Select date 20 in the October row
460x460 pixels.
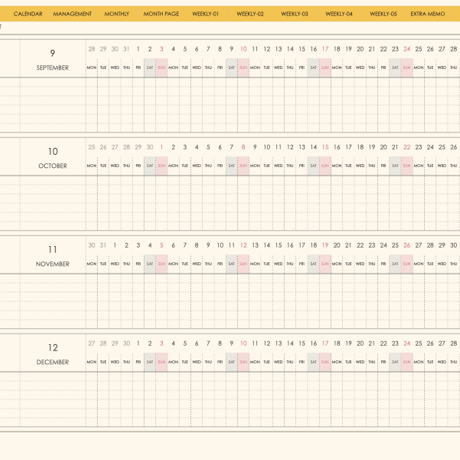tap(384, 147)
